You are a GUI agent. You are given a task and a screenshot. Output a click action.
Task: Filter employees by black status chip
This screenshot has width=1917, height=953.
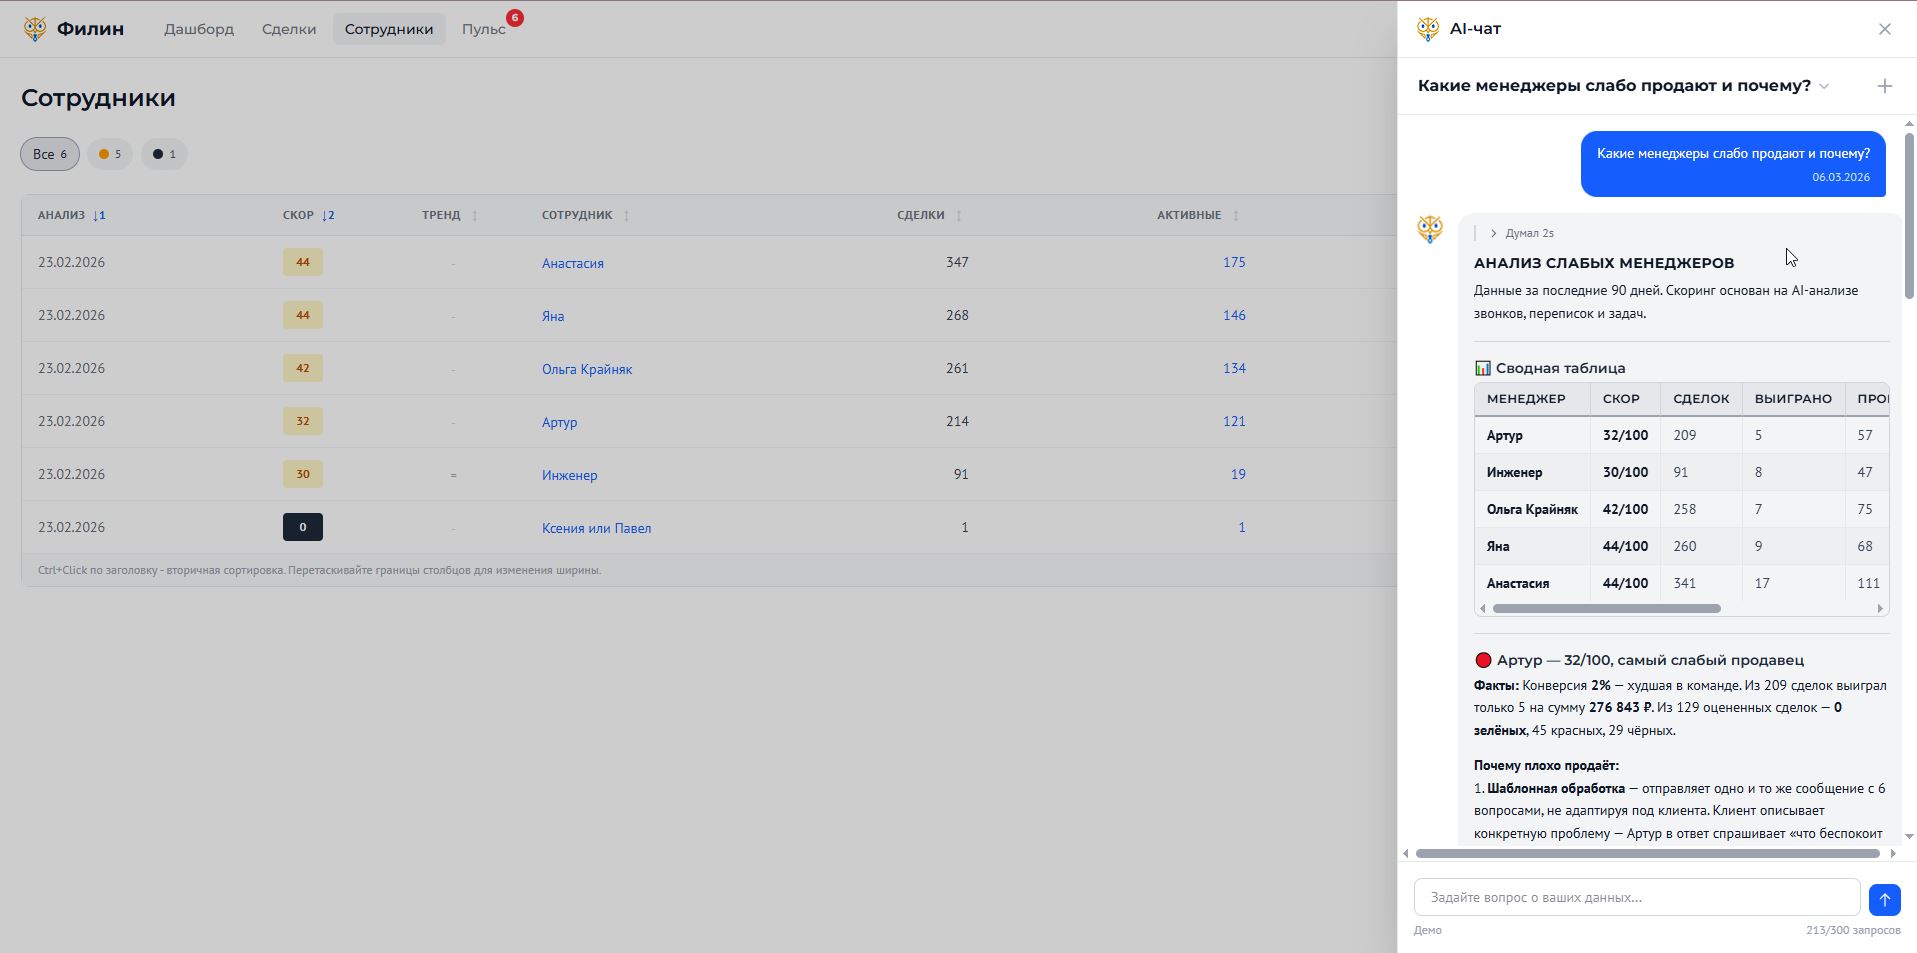pyautogui.click(x=164, y=154)
